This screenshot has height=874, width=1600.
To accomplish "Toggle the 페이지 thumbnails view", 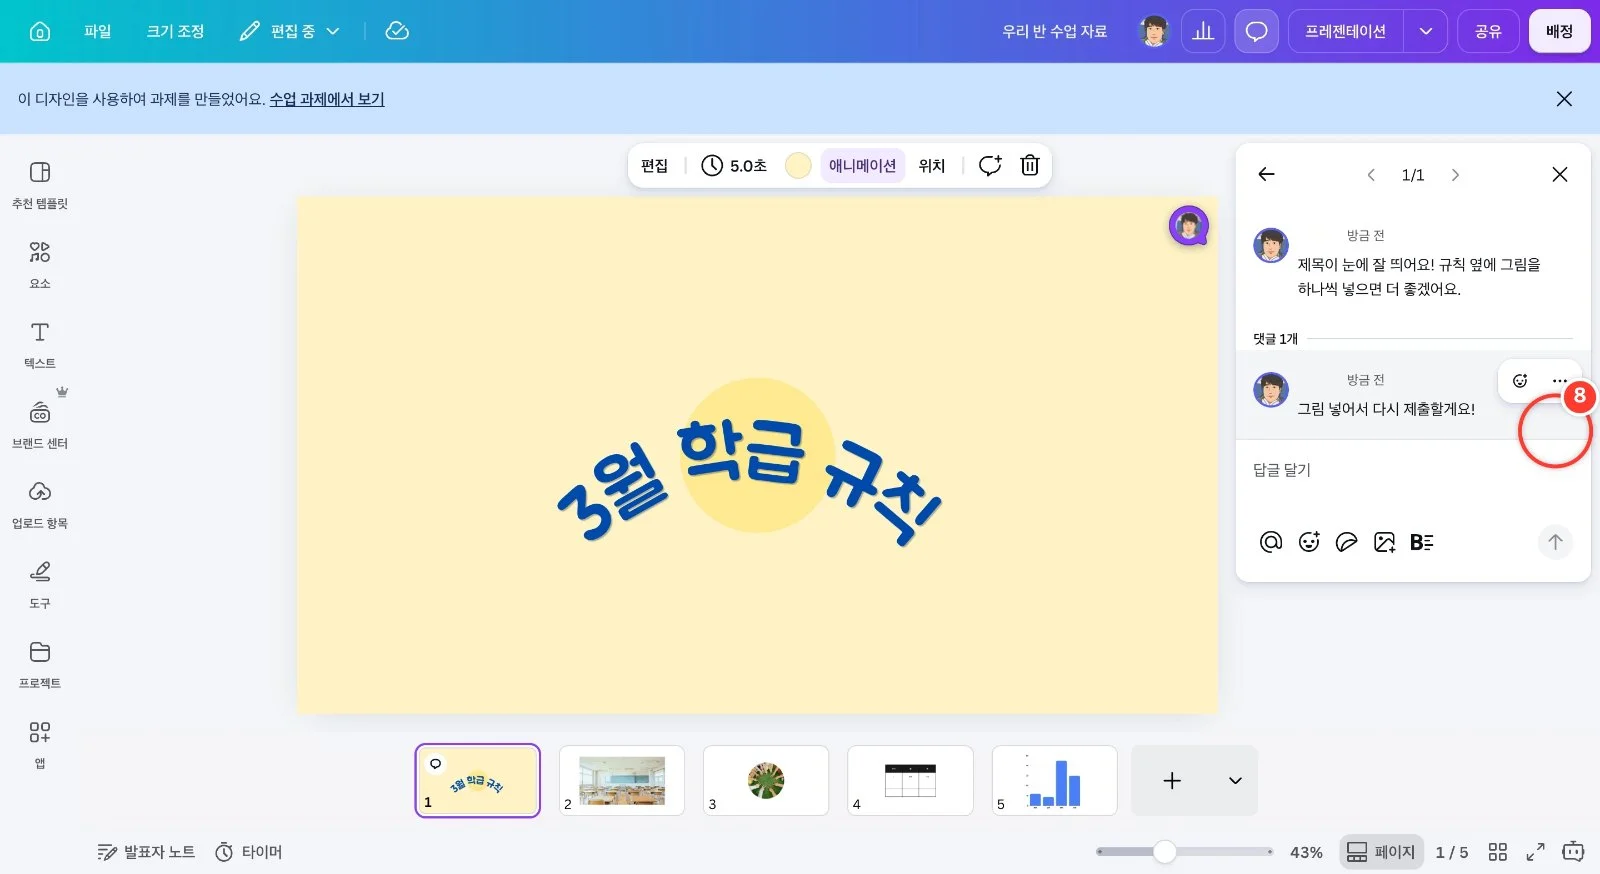I will click(x=1381, y=852).
